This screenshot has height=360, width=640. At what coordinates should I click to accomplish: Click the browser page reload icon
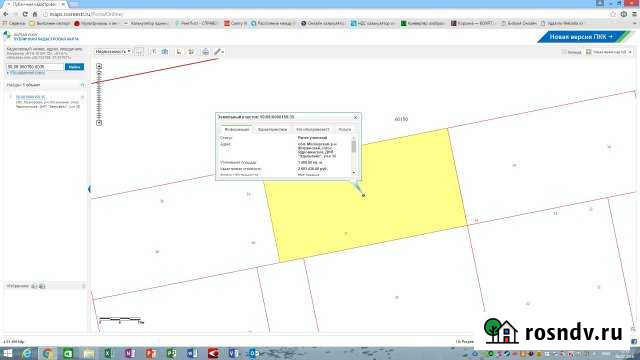click(x=25, y=14)
